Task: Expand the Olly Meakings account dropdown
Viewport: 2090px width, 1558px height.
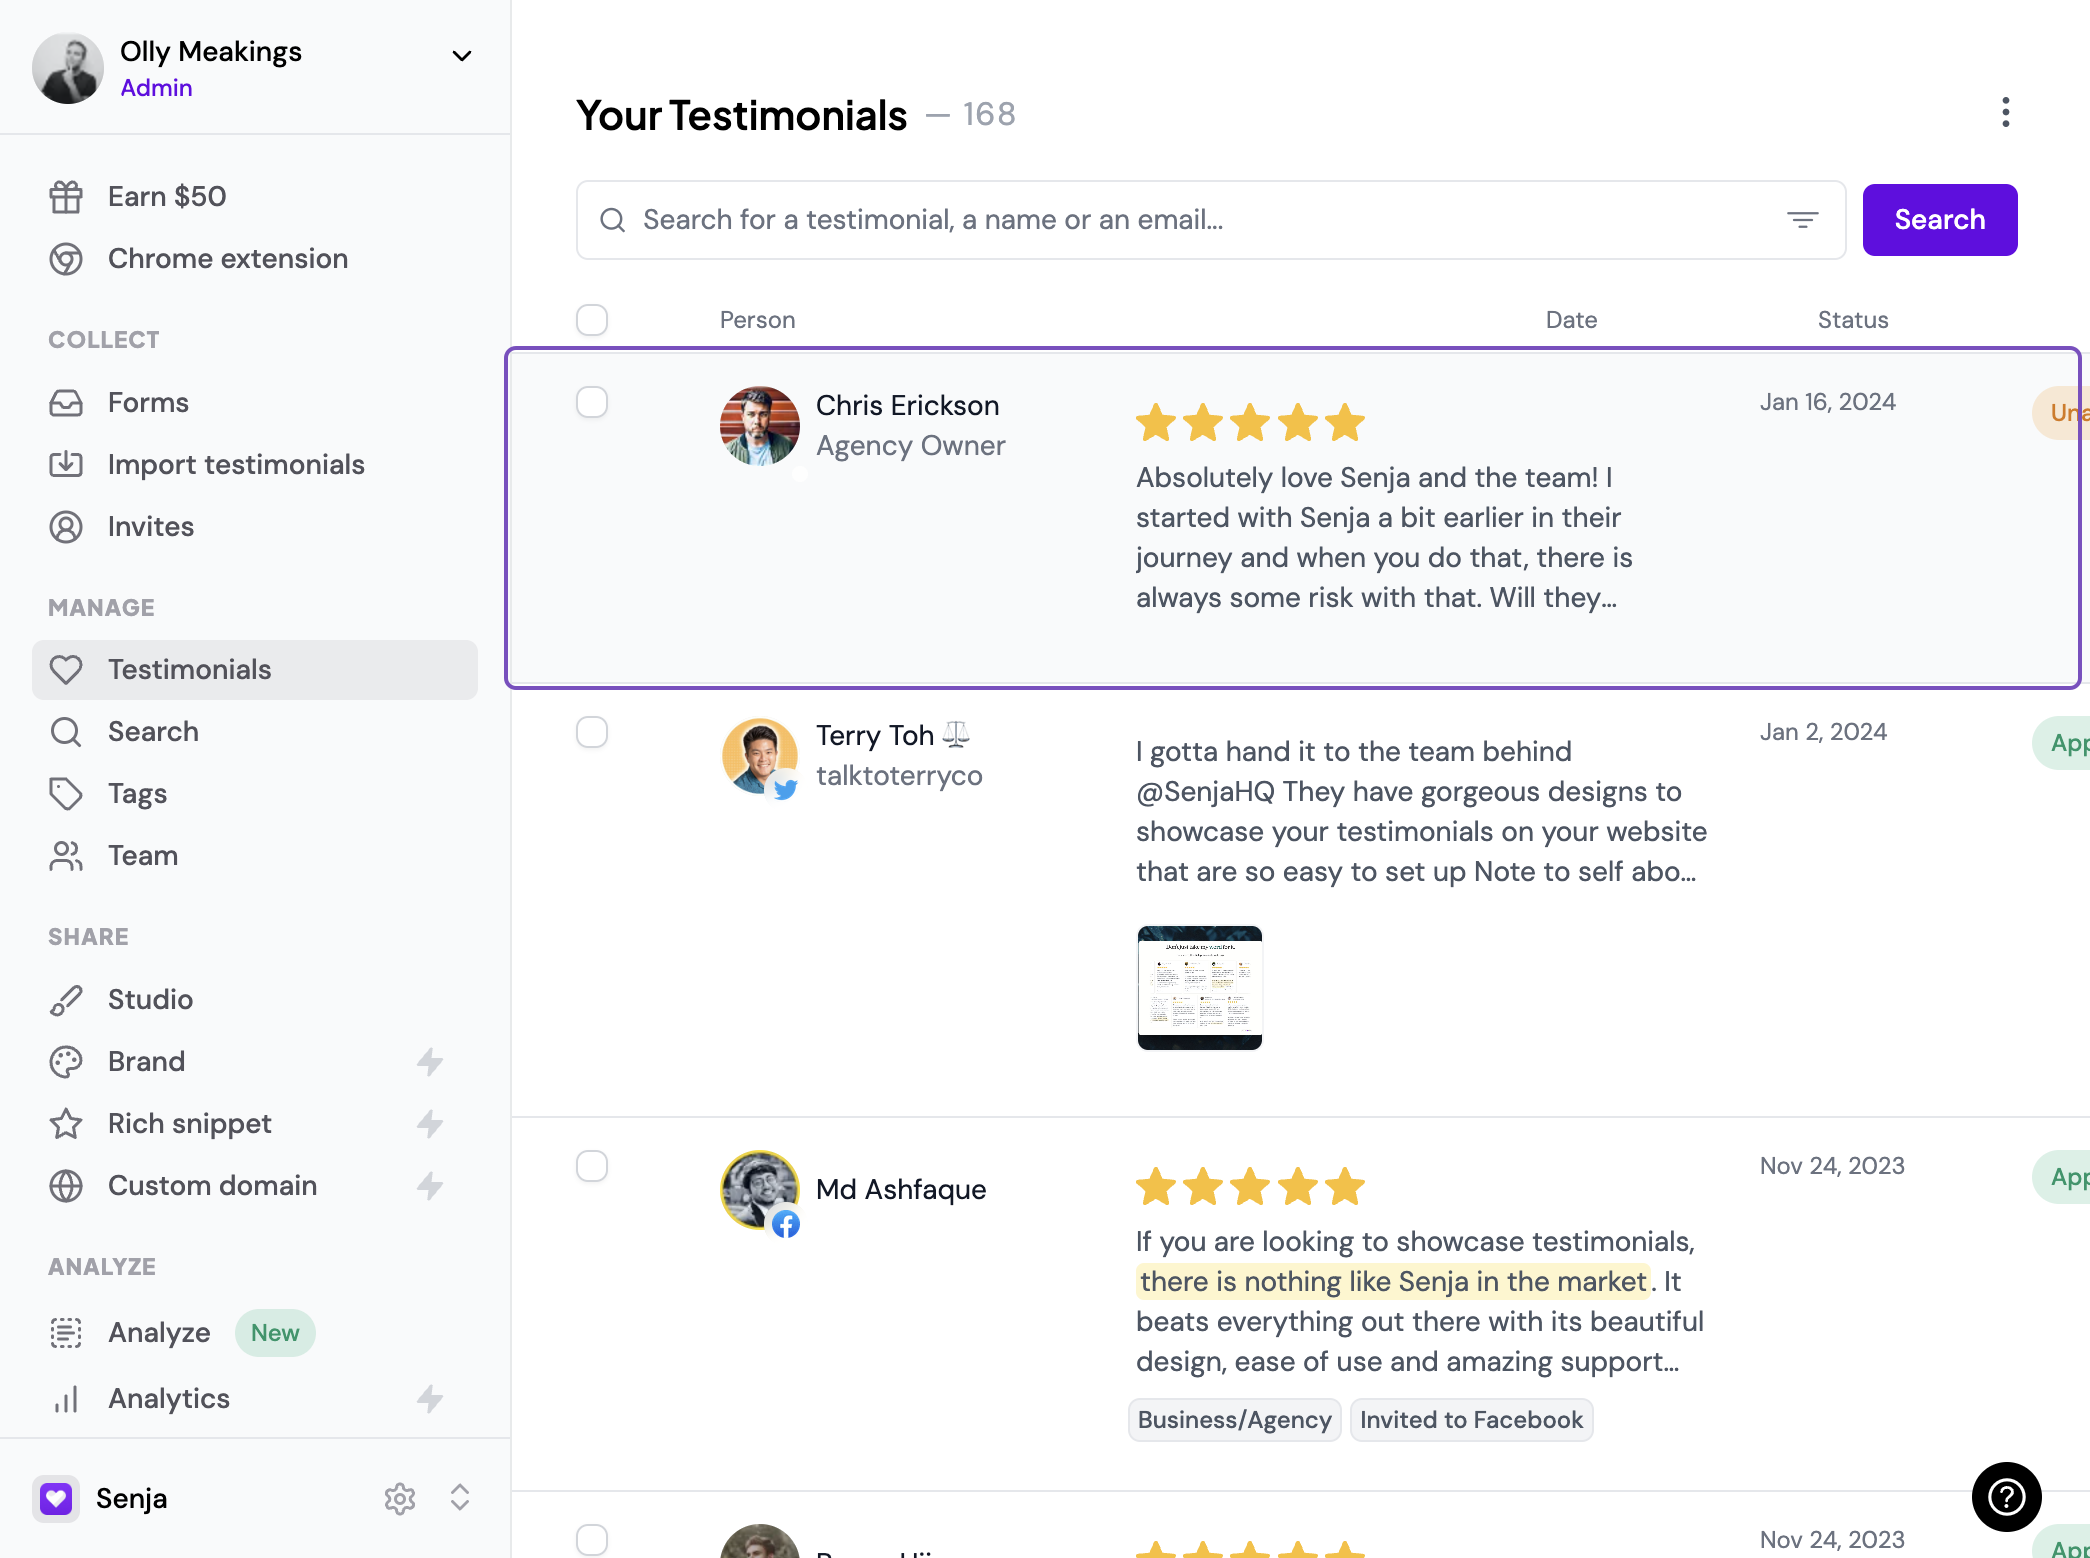Action: (462, 56)
